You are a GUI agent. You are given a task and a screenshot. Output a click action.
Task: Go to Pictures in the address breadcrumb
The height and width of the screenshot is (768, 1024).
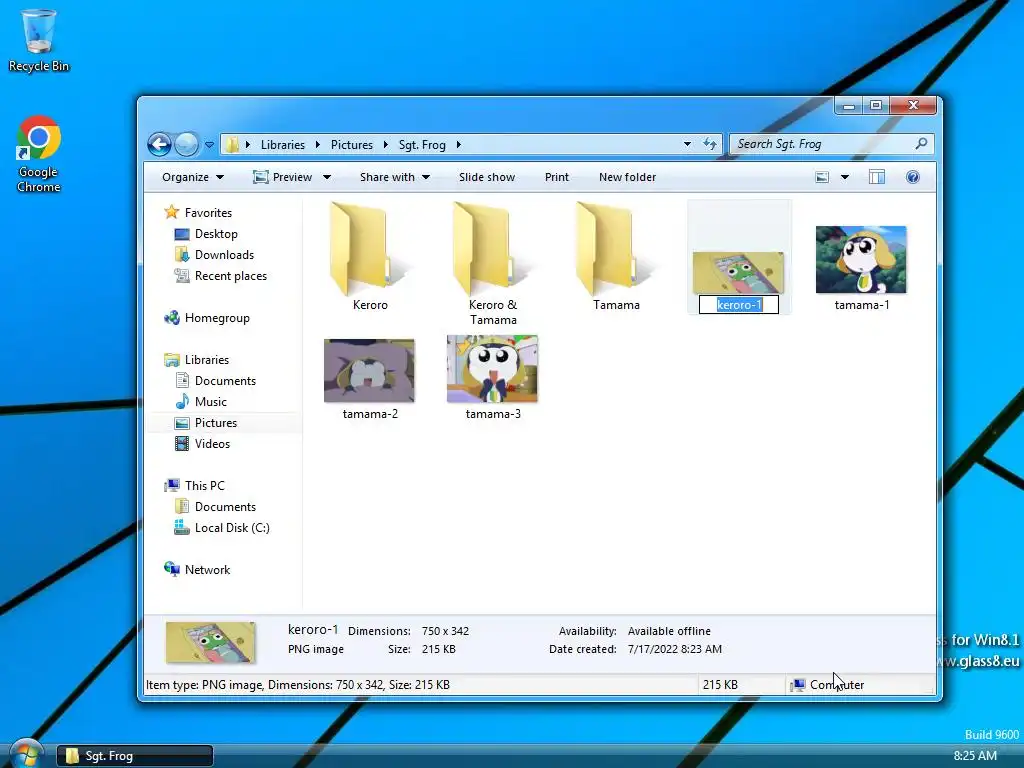click(351, 145)
